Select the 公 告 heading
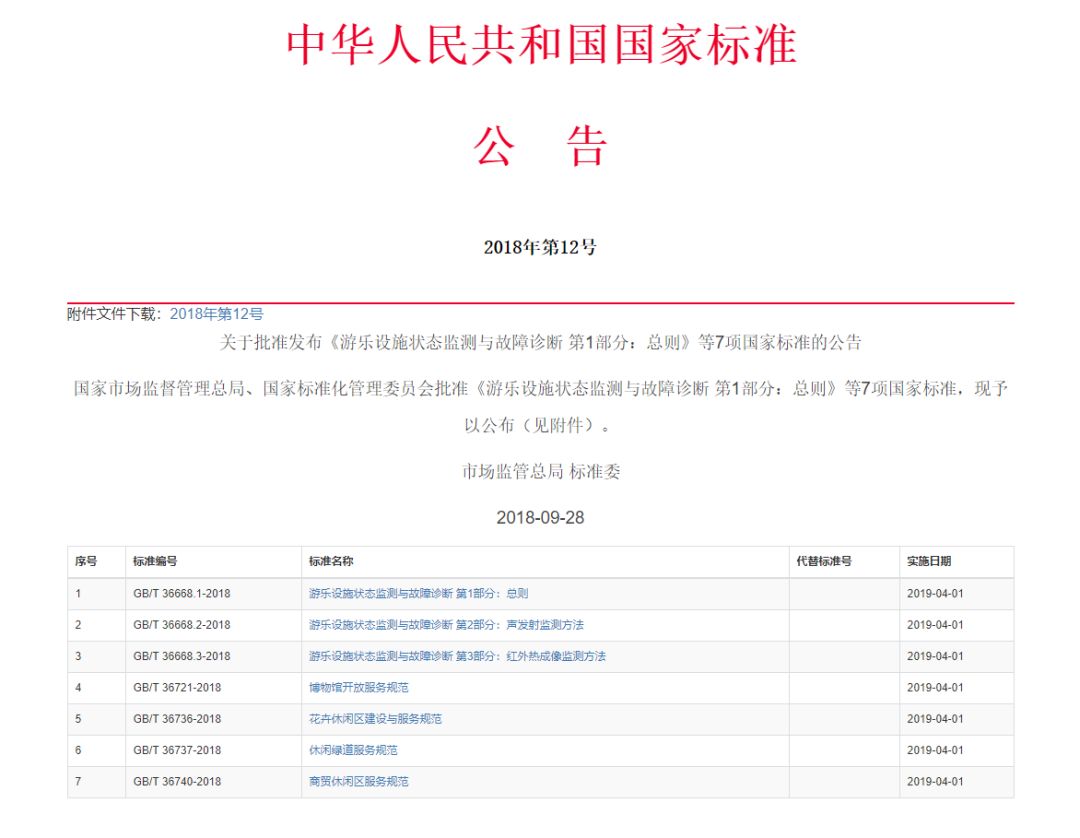Viewport: 1080px width, 838px height. [x=541, y=147]
